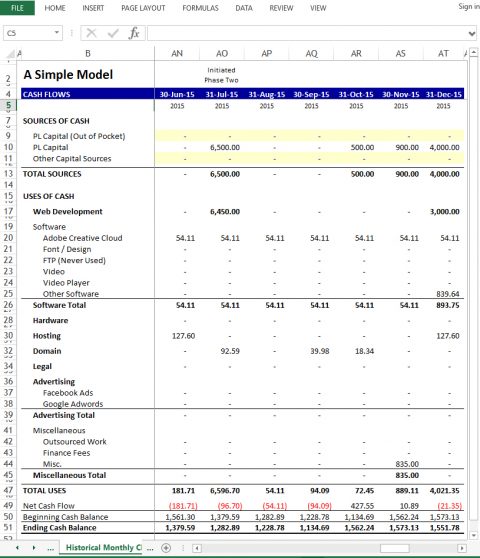Click the Enter checkmark icon
480x558 pixels.
[113, 33]
